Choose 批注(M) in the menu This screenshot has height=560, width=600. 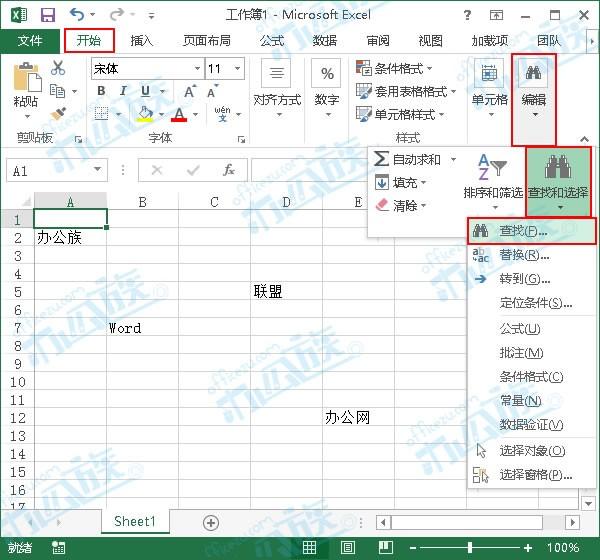[532, 353]
